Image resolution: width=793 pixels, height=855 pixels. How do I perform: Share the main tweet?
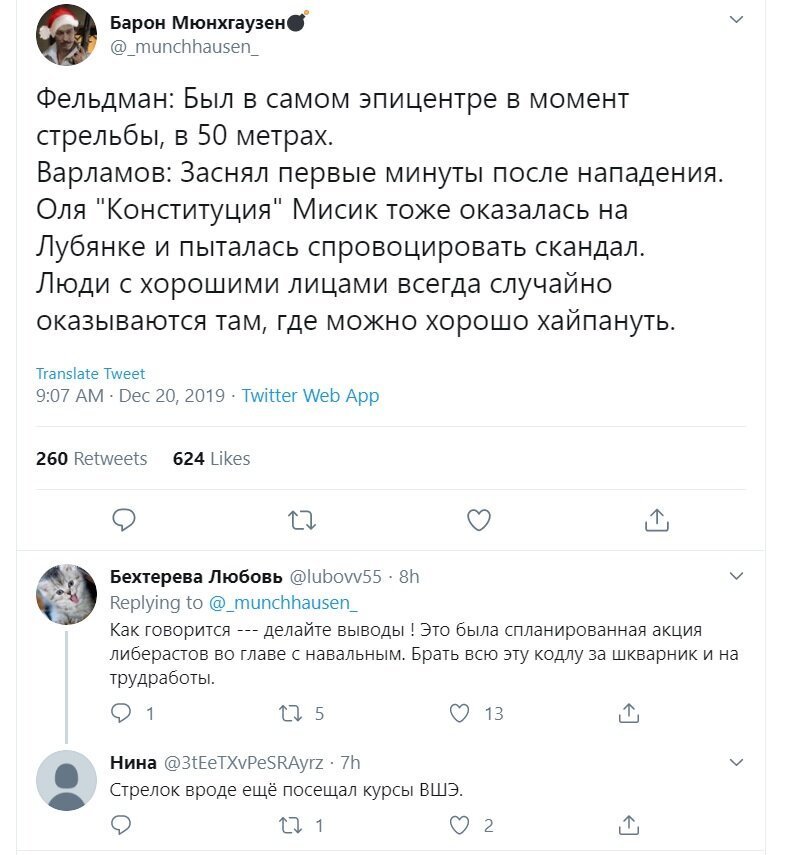[x=657, y=520]
